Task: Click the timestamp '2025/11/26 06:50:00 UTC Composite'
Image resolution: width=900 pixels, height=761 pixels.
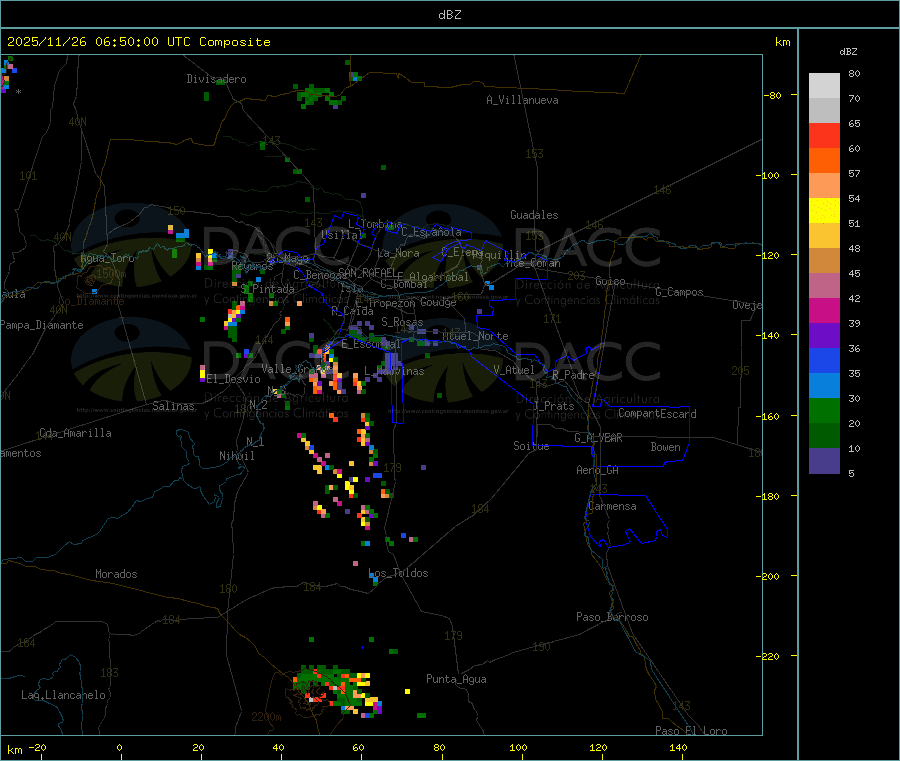Action: pos(138,42)
